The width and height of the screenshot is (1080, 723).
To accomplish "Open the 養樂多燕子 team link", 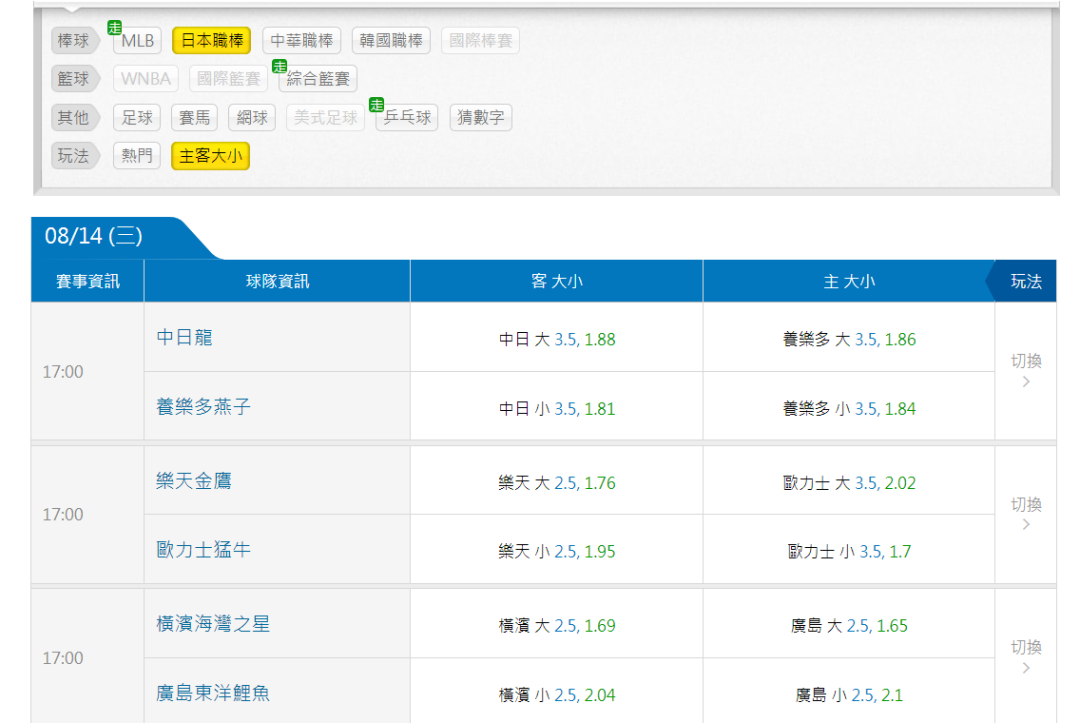I will tap(204, 407).
